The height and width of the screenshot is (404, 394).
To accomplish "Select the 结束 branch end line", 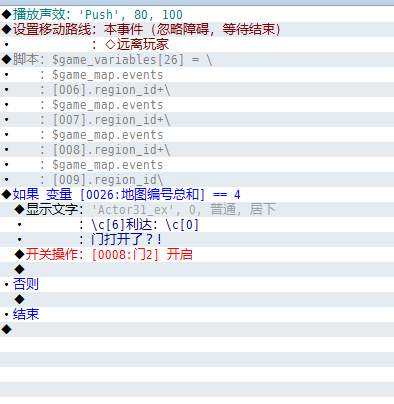I will click(x=197, y=314).
